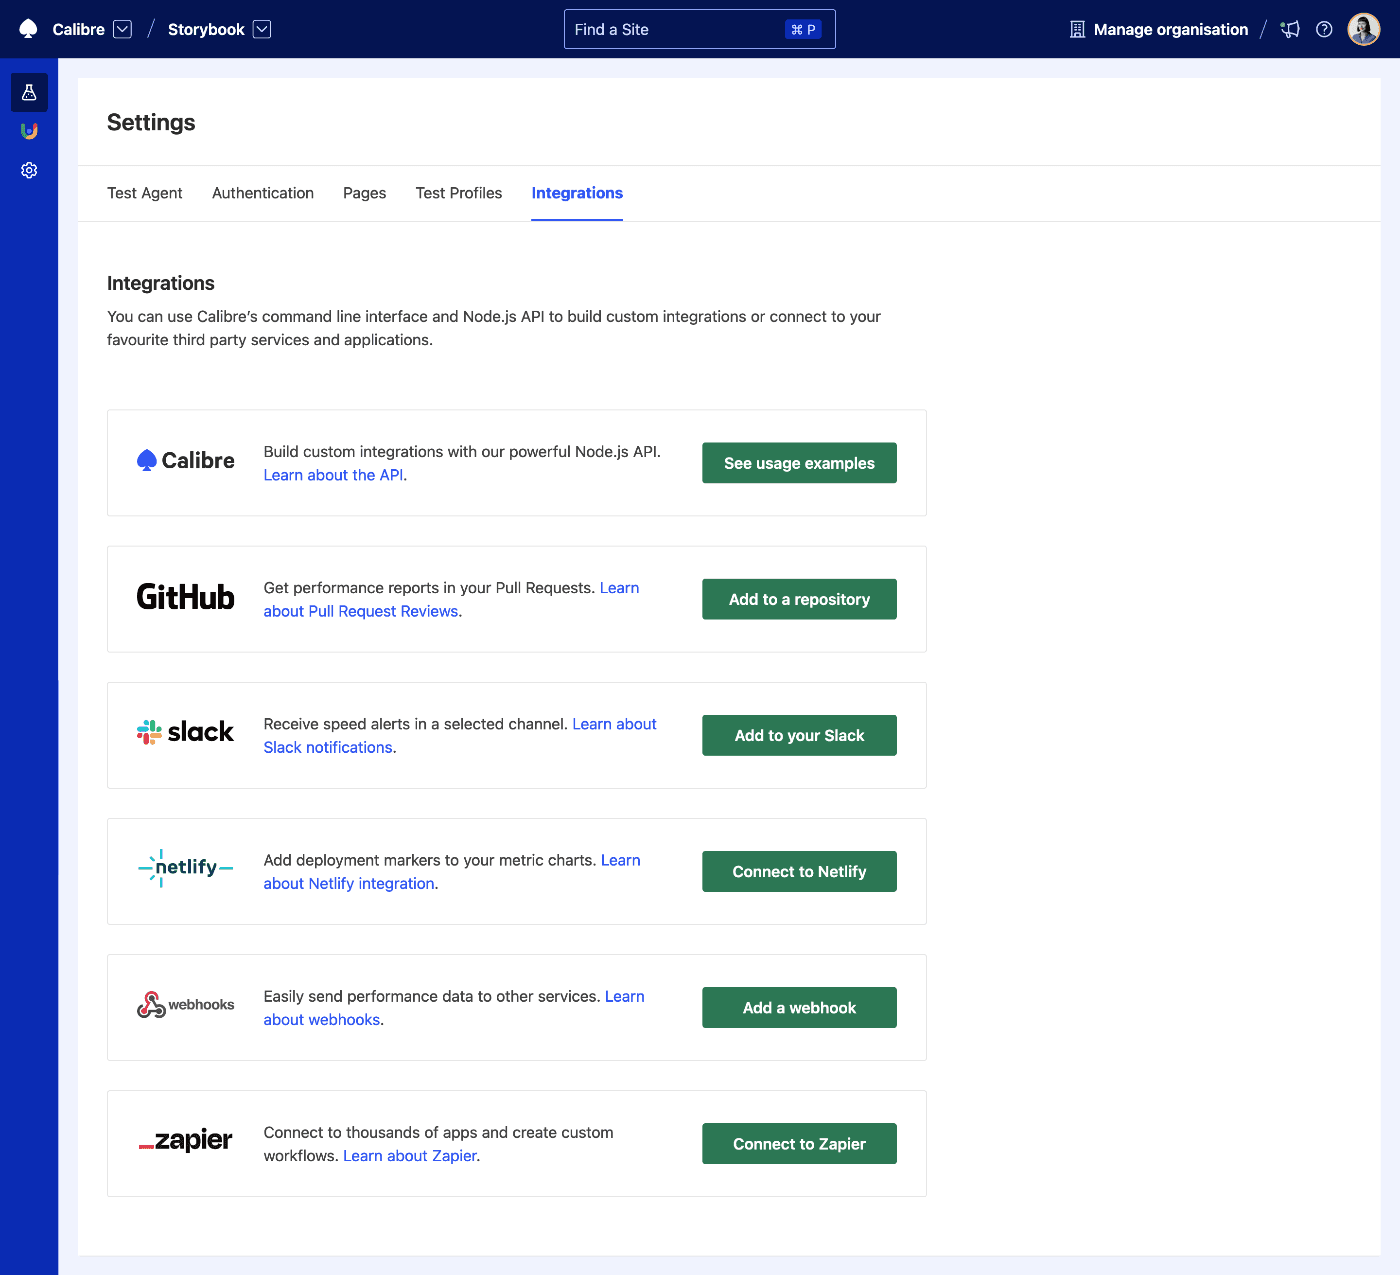Viewport: 1400px width, 1275px height.
Task: Switch to the Test Profiles tab
Action: pos(458,193)
